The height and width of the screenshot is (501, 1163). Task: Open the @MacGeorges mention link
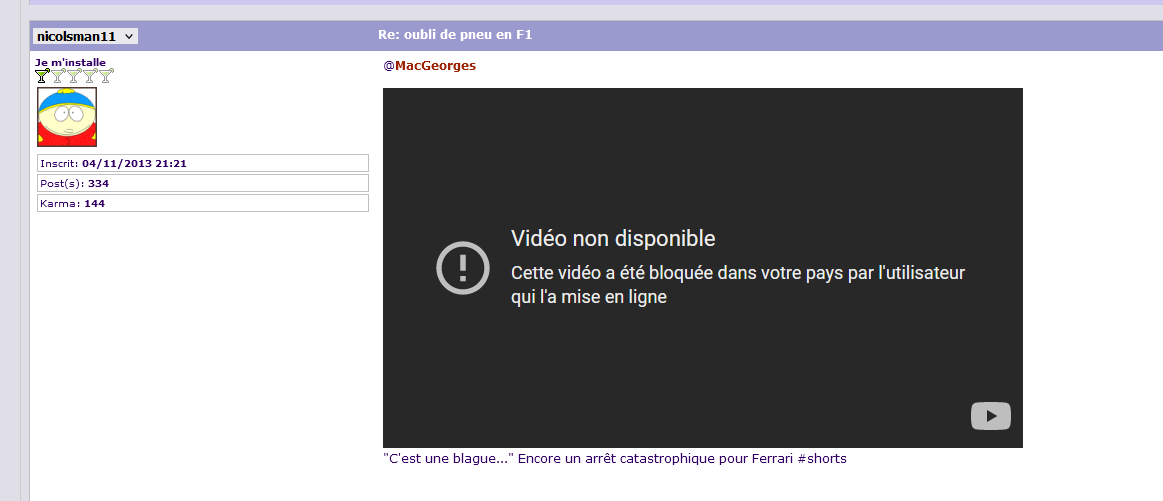(429, 66)
